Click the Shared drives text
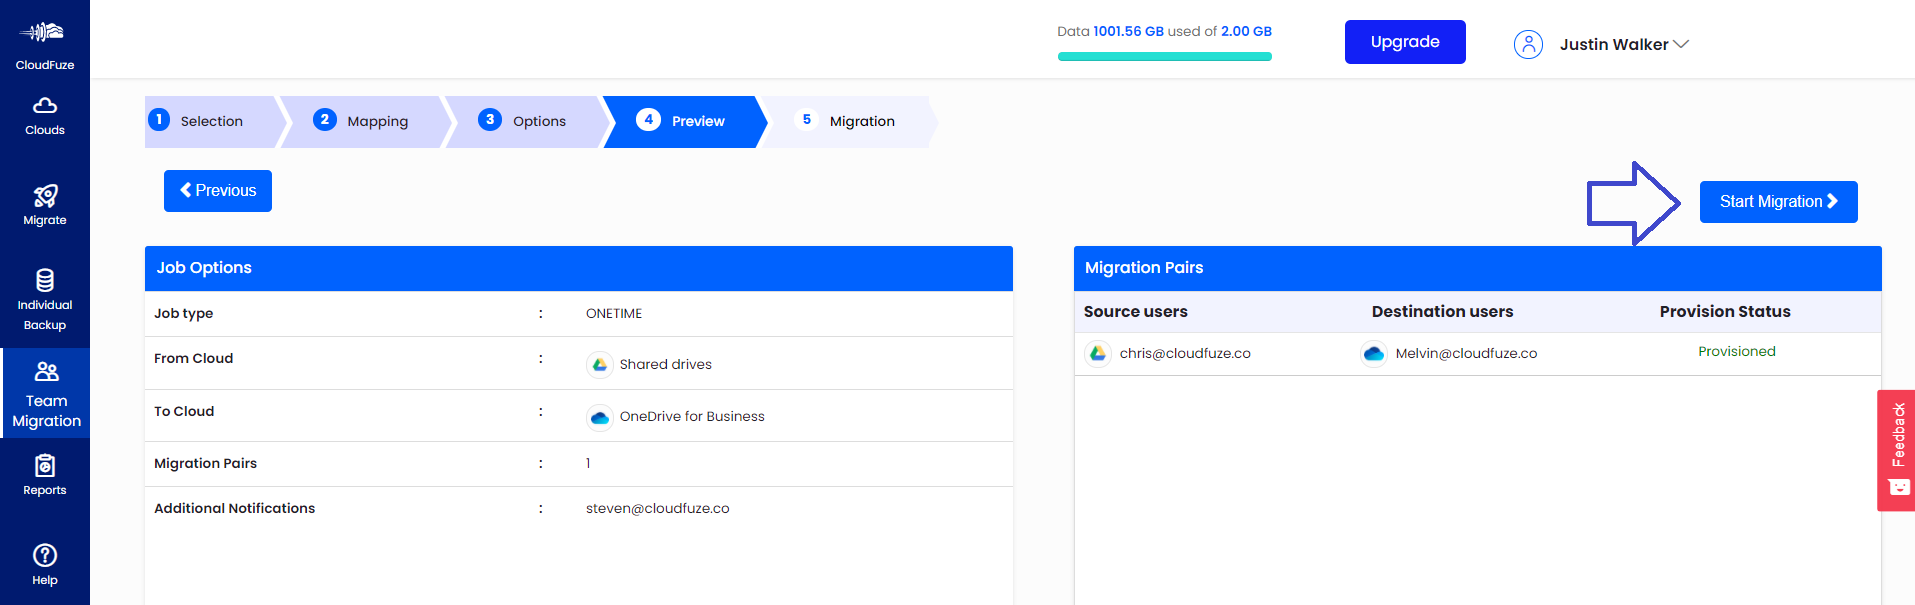 665,364
